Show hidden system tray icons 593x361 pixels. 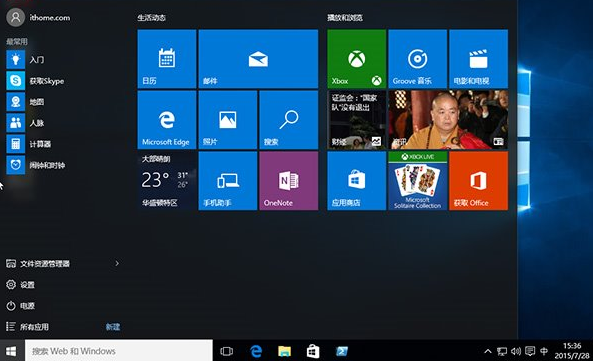click(488, 352)
